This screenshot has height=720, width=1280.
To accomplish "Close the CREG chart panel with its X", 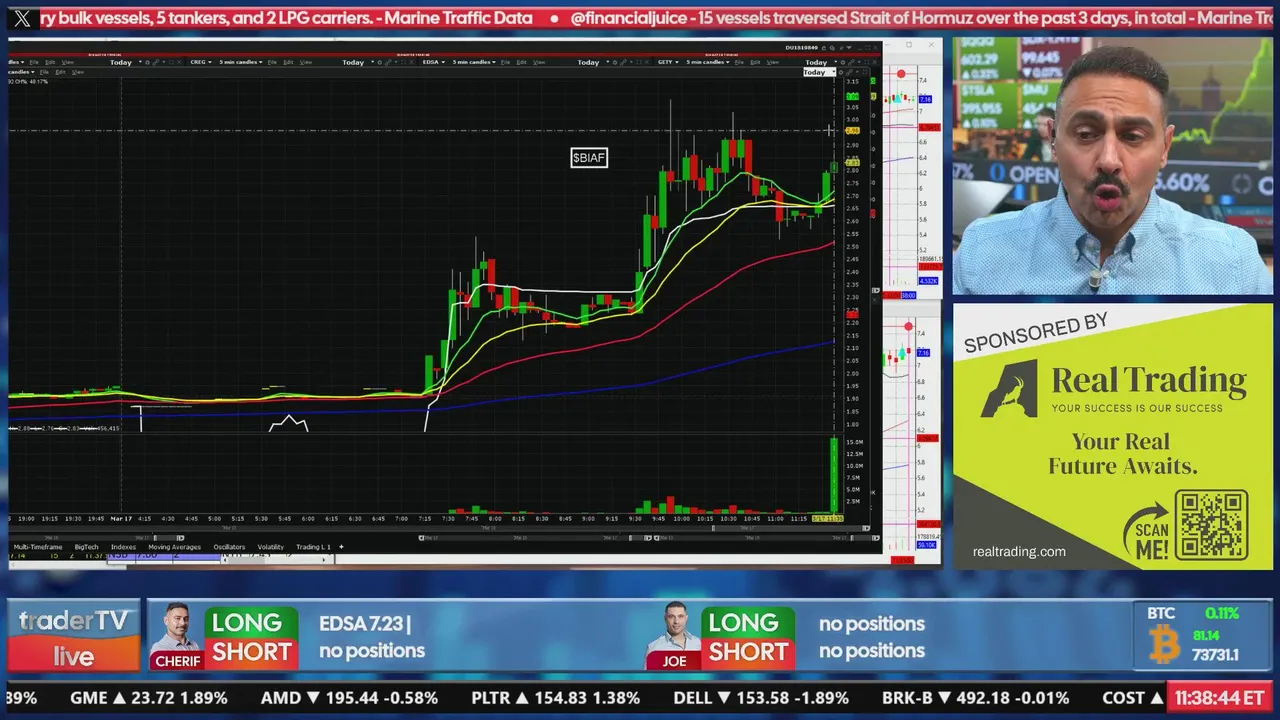I will (411, 62).
